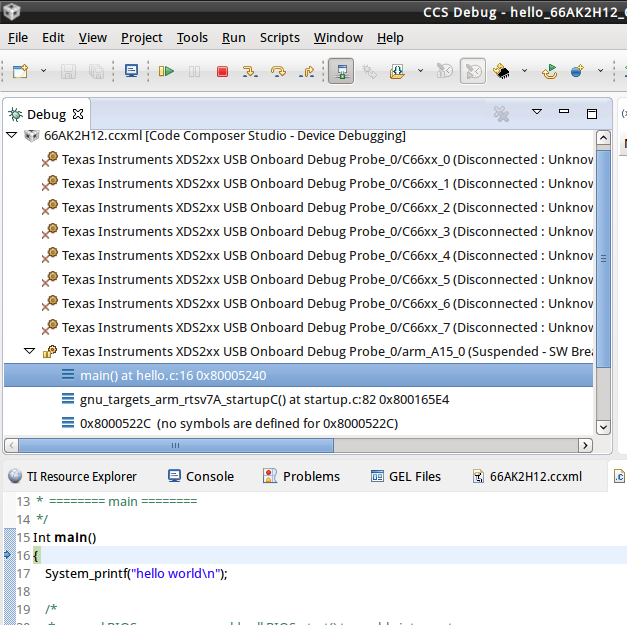Collapse the 66AK2H12.ccxml tree node
The image size is (627, 625).
[x=12, y=135]
